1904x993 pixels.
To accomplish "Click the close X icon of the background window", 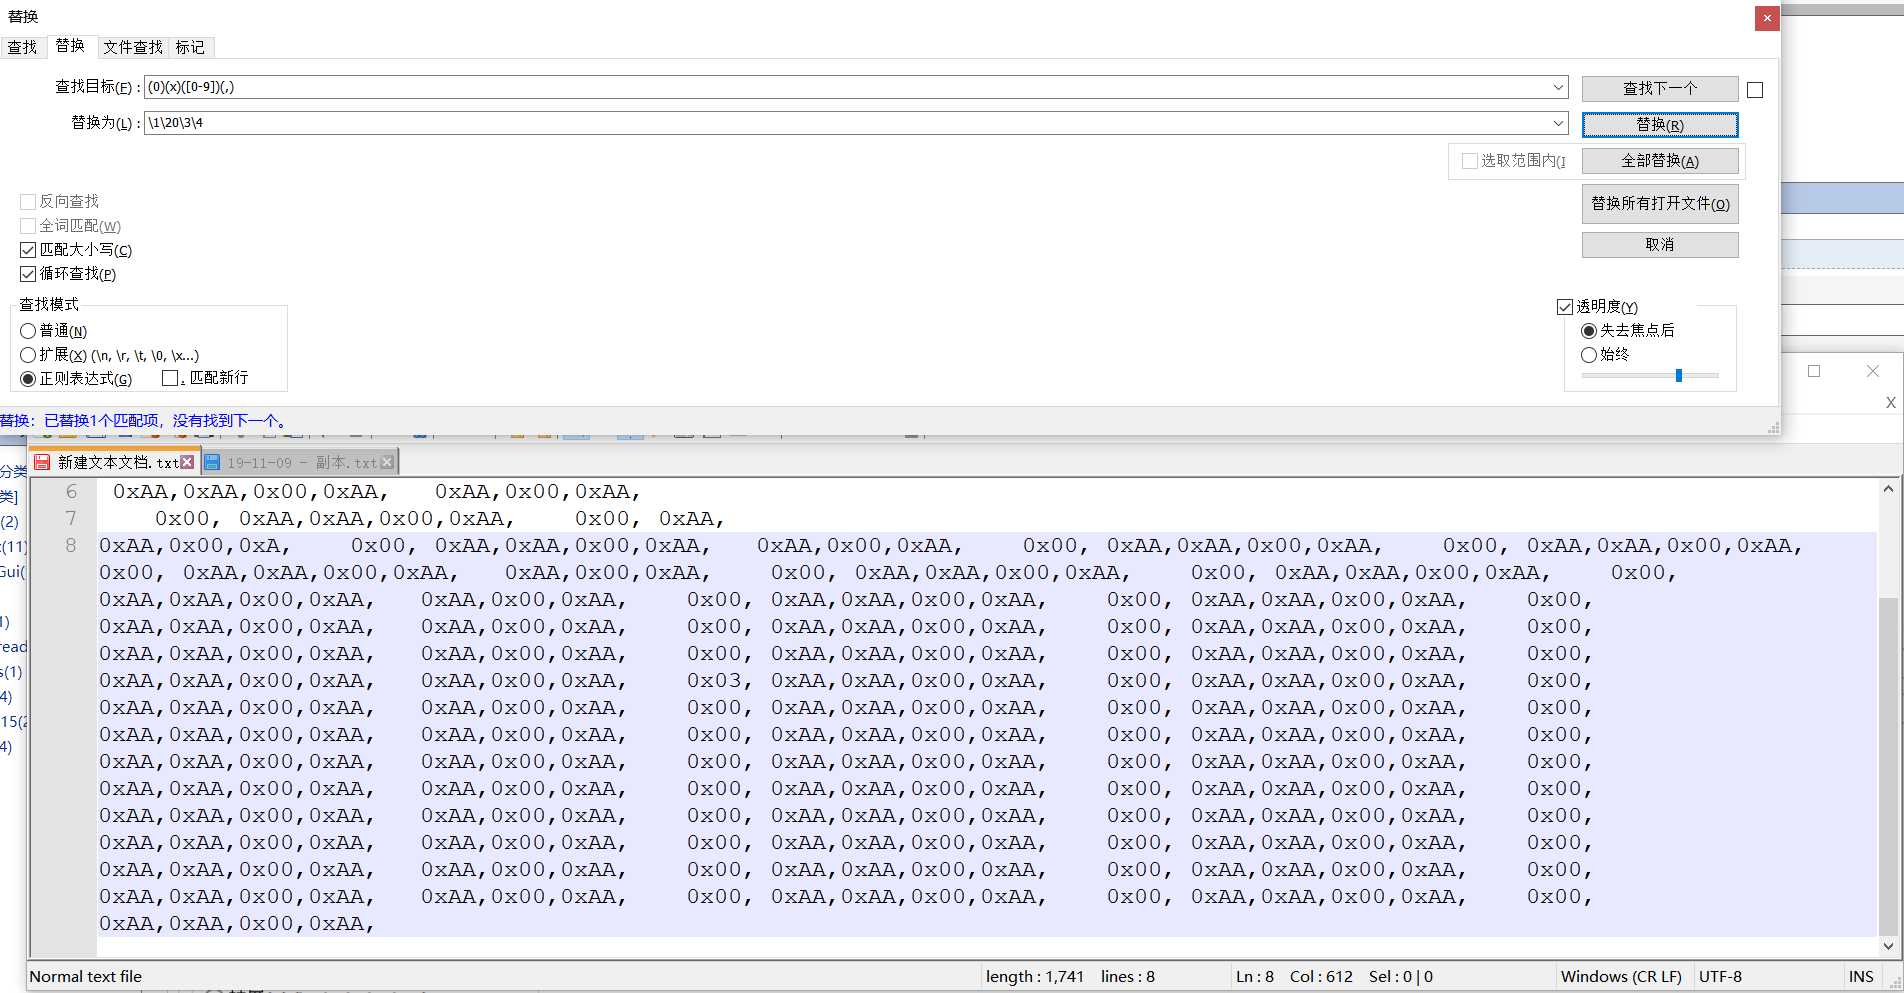I will pyautogui.click(x=1873, y=371).
